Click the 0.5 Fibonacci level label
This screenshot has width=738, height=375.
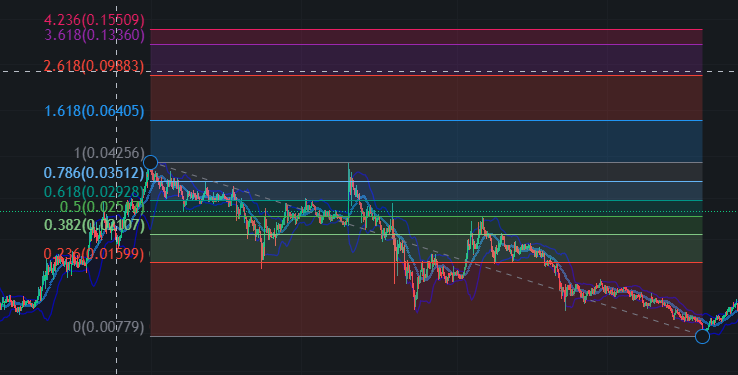pyautogui.click(x=102, y=207)
